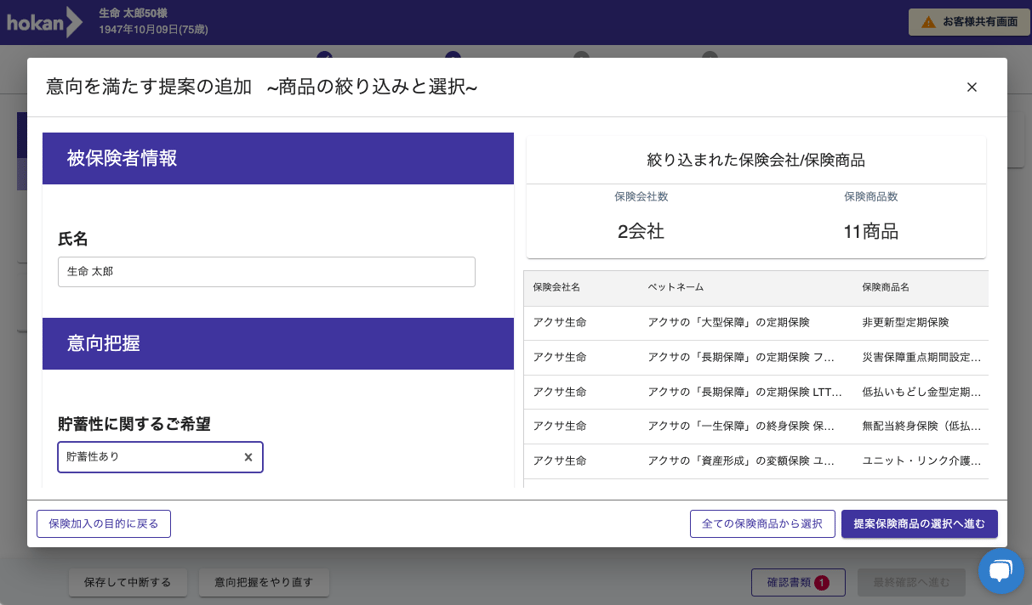Click 全ての保険商品から選択
This screenshot has height=605, width=1032.
pos(763,523)
